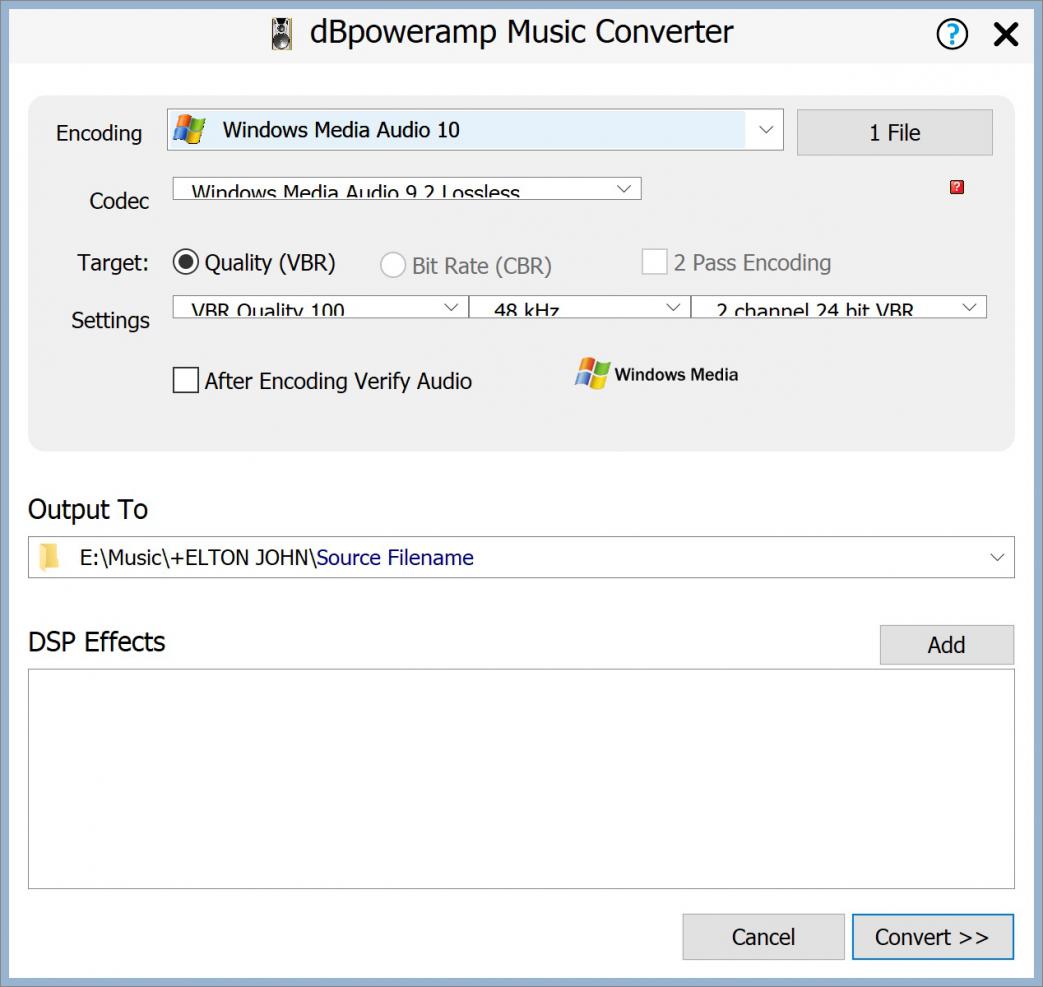Select Quality (VBR) radio button
Viewport: 1043px width, 987px height.
(x=186, y=263)
